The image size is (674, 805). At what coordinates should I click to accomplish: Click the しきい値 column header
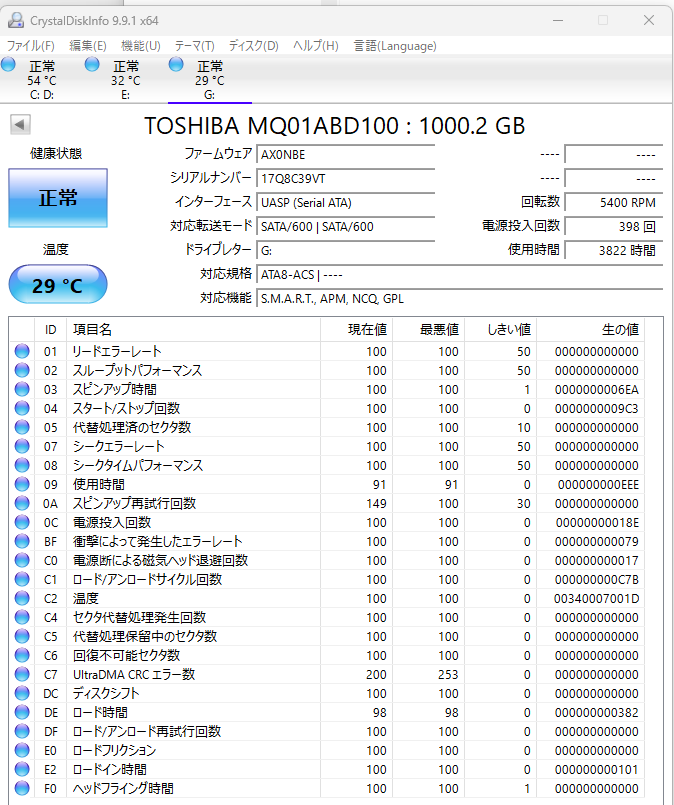click(x=500, y=330)
